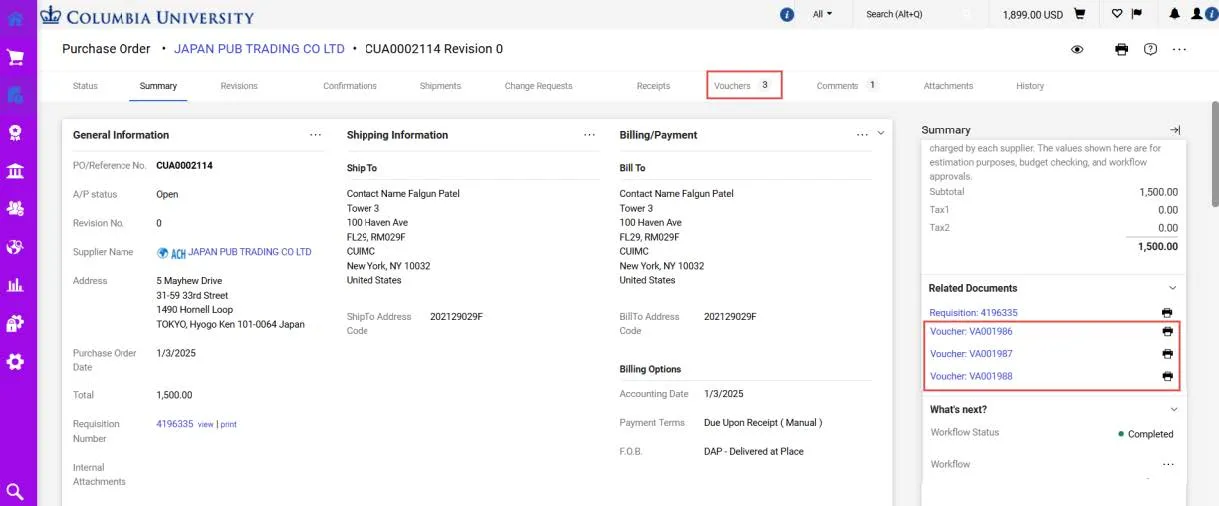Open Voucher: VA001987 link
The image size is (1219, 506).
tap(971, 354)
